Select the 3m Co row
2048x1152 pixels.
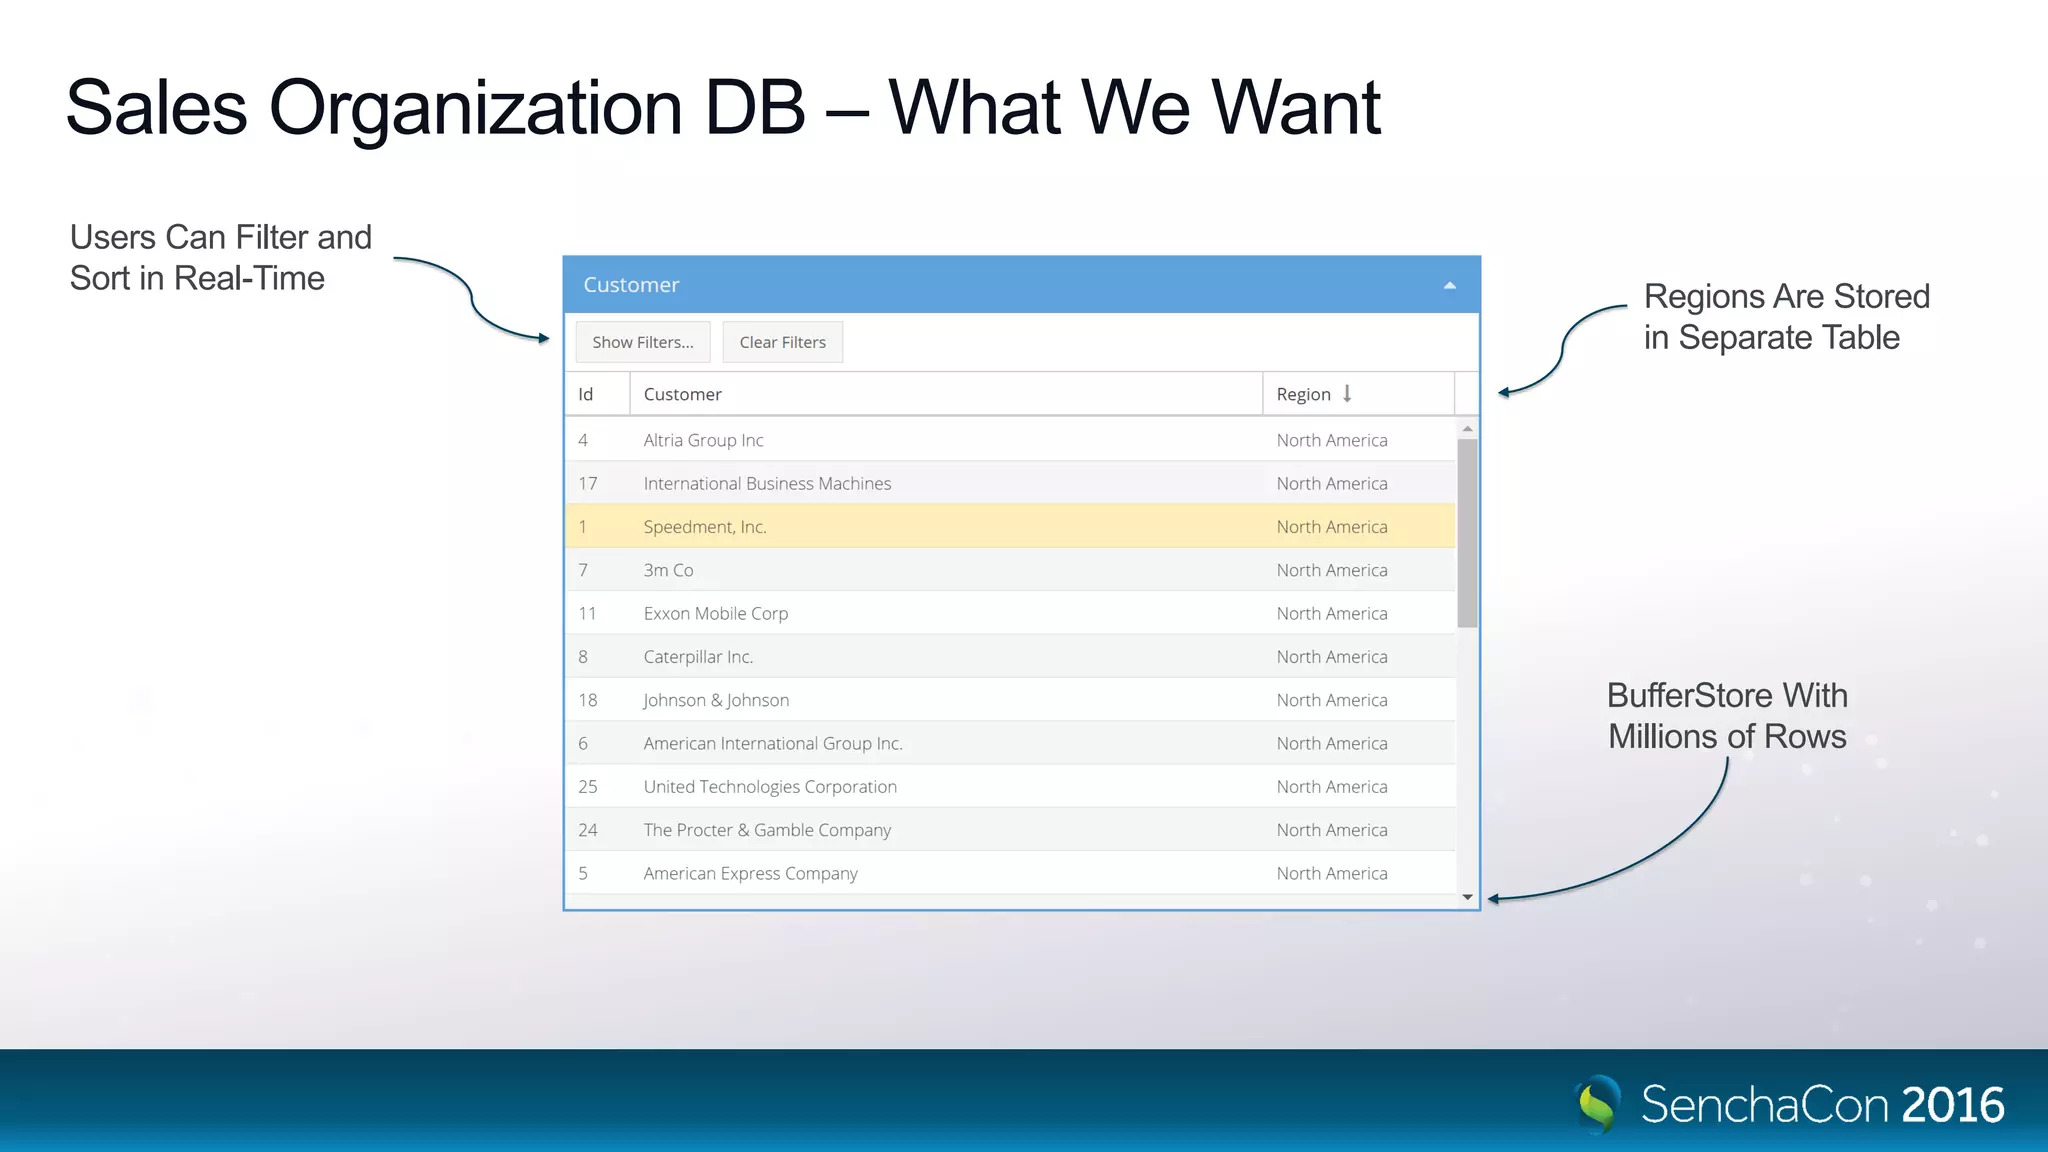coord(1010,570)
